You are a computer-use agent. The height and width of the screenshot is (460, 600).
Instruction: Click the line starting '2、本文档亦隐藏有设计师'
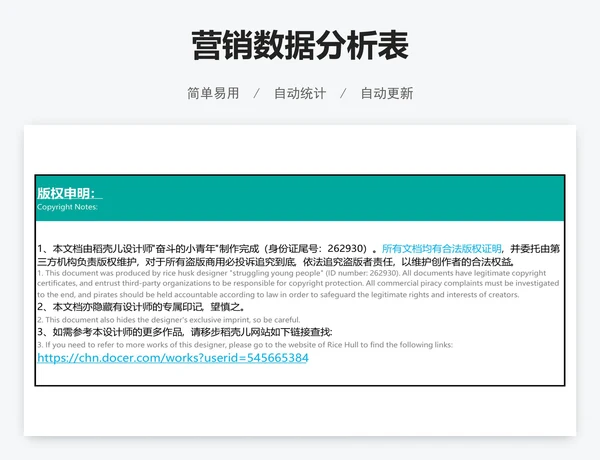pyautogui.click(x=143, y=307)
